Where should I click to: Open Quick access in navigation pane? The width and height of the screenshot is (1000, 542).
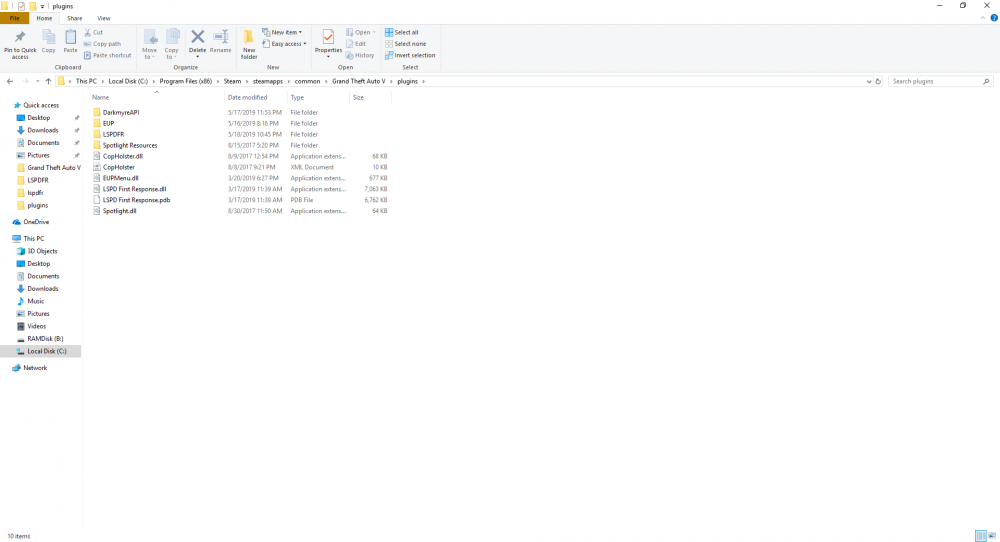click(41, 105)
